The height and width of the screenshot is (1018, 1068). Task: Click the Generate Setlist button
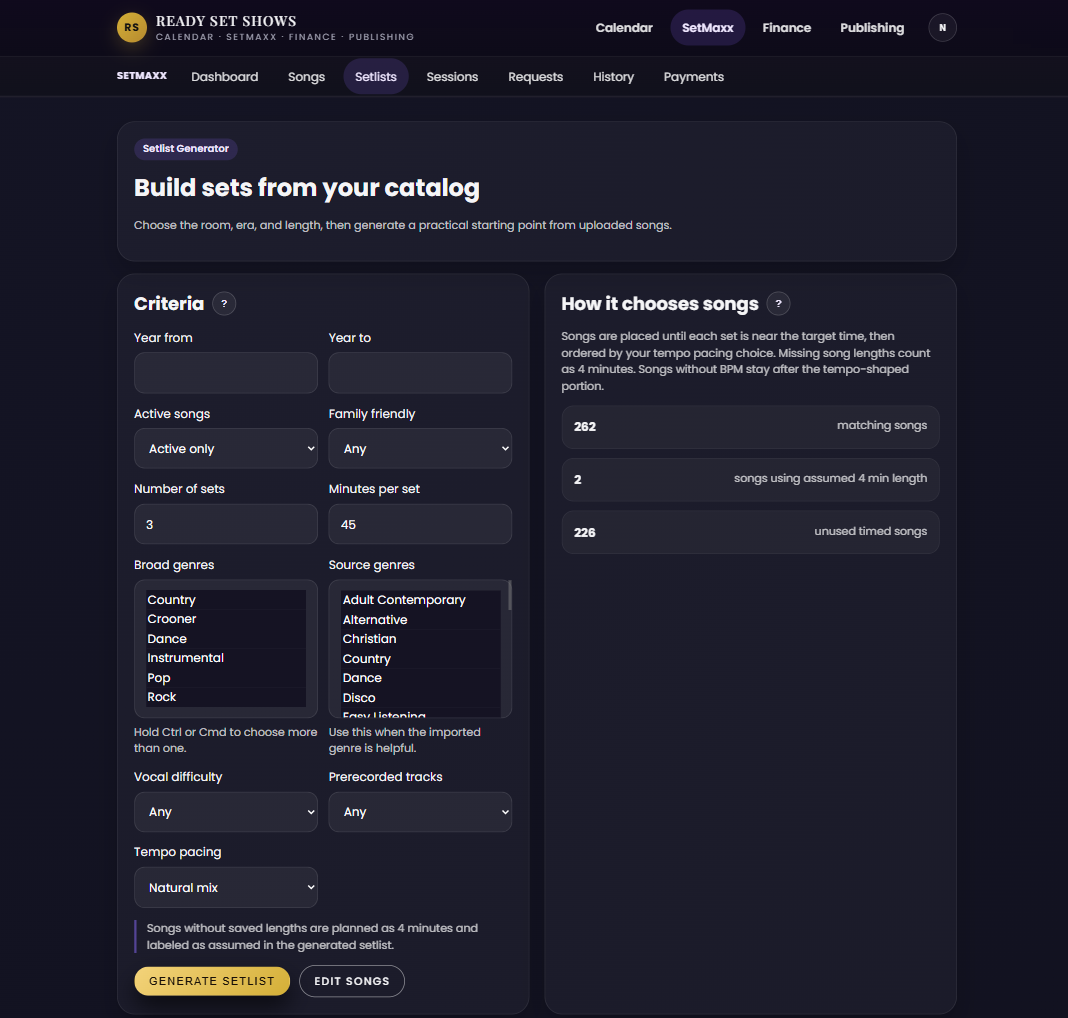[212, 981]
